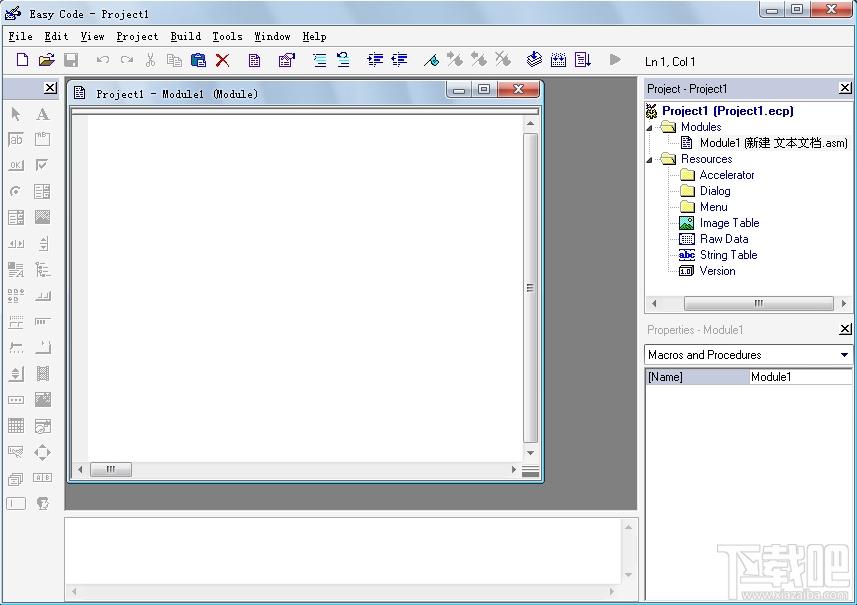Image resolution: width=857 pixels, height=605 pixels.
Task: Select the OK Button control tool
Action: point(16,166)
